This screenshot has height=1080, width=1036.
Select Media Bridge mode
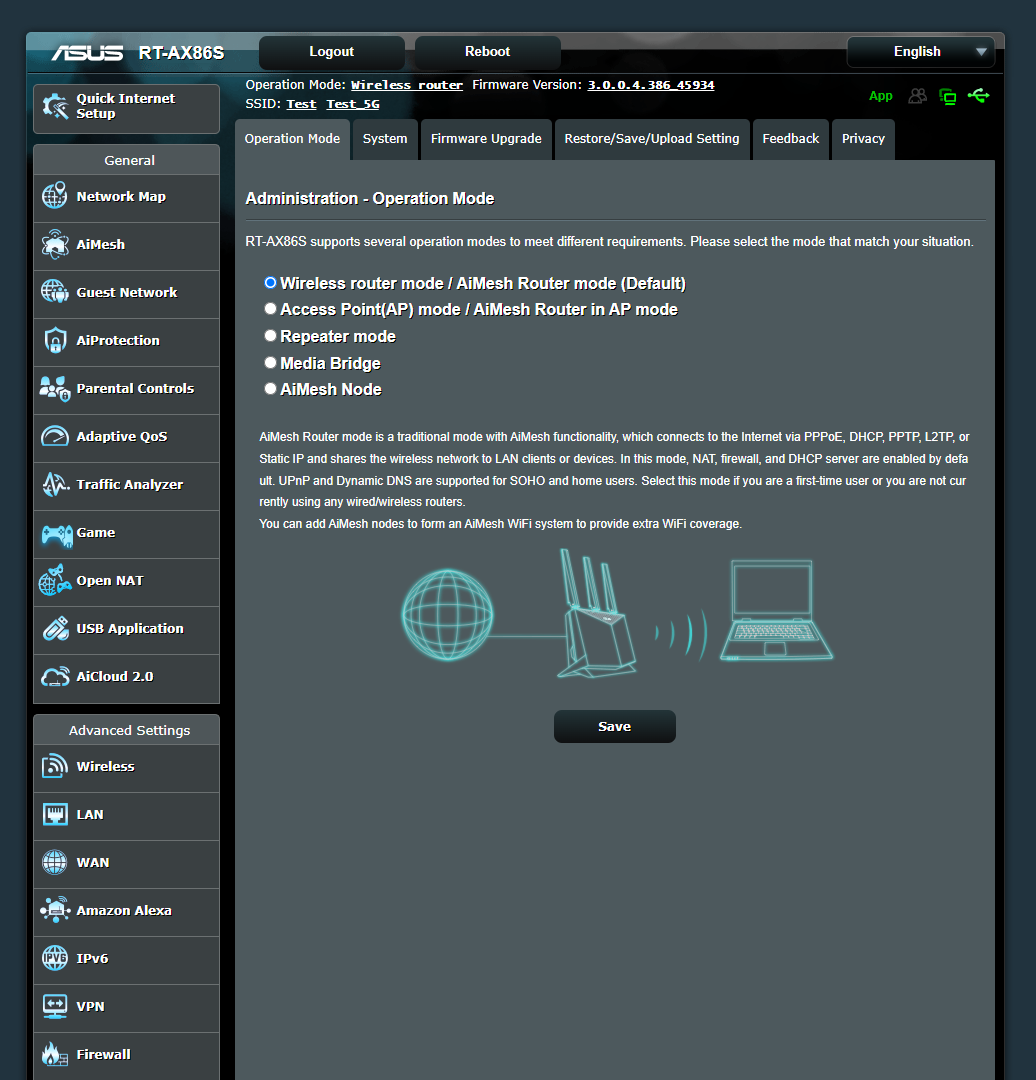pos(270,362)
